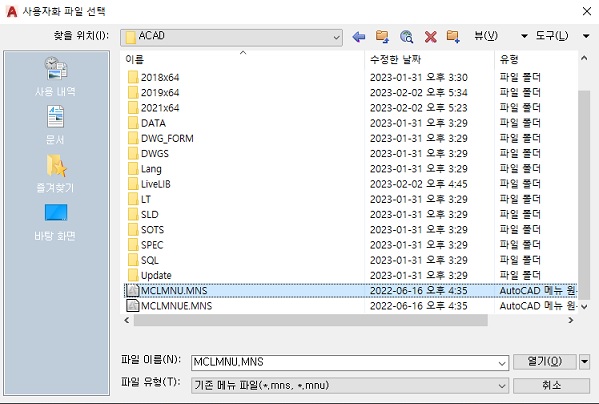Click the 열기(O) open button
Image resolution: width=599 pixels, height=404 pixels.
544,362
